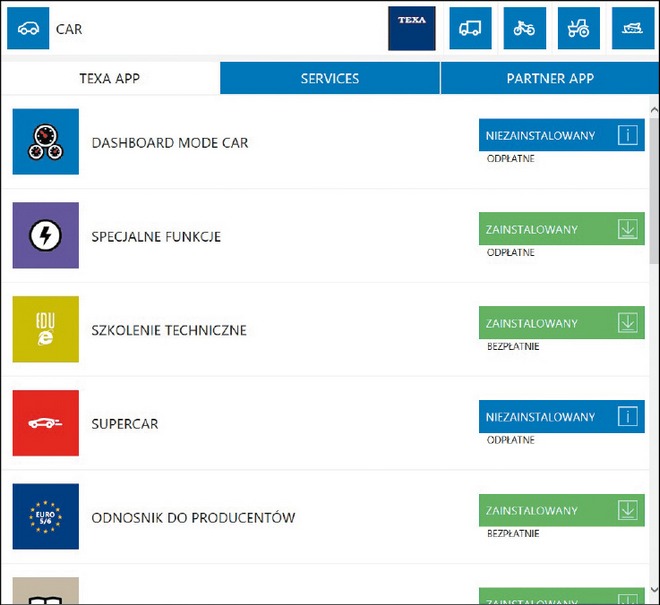The width and height of the screenshot is (660, 605).
Task: Click the car category icon
Action: point(28,29)
